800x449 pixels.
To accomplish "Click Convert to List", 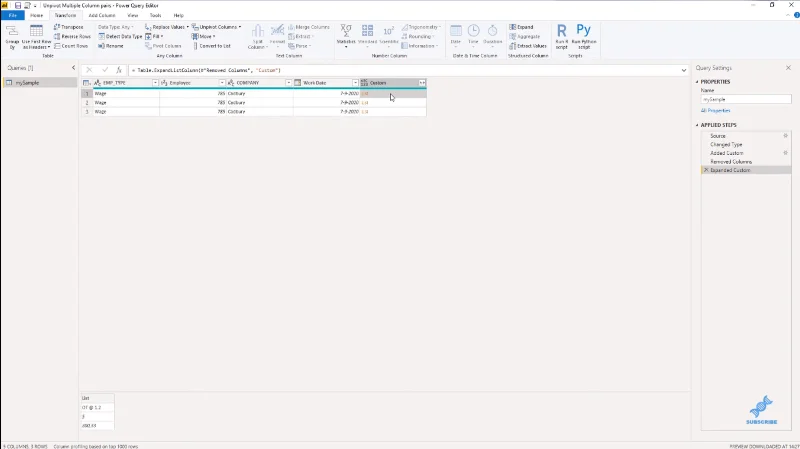I will point(211,46).
